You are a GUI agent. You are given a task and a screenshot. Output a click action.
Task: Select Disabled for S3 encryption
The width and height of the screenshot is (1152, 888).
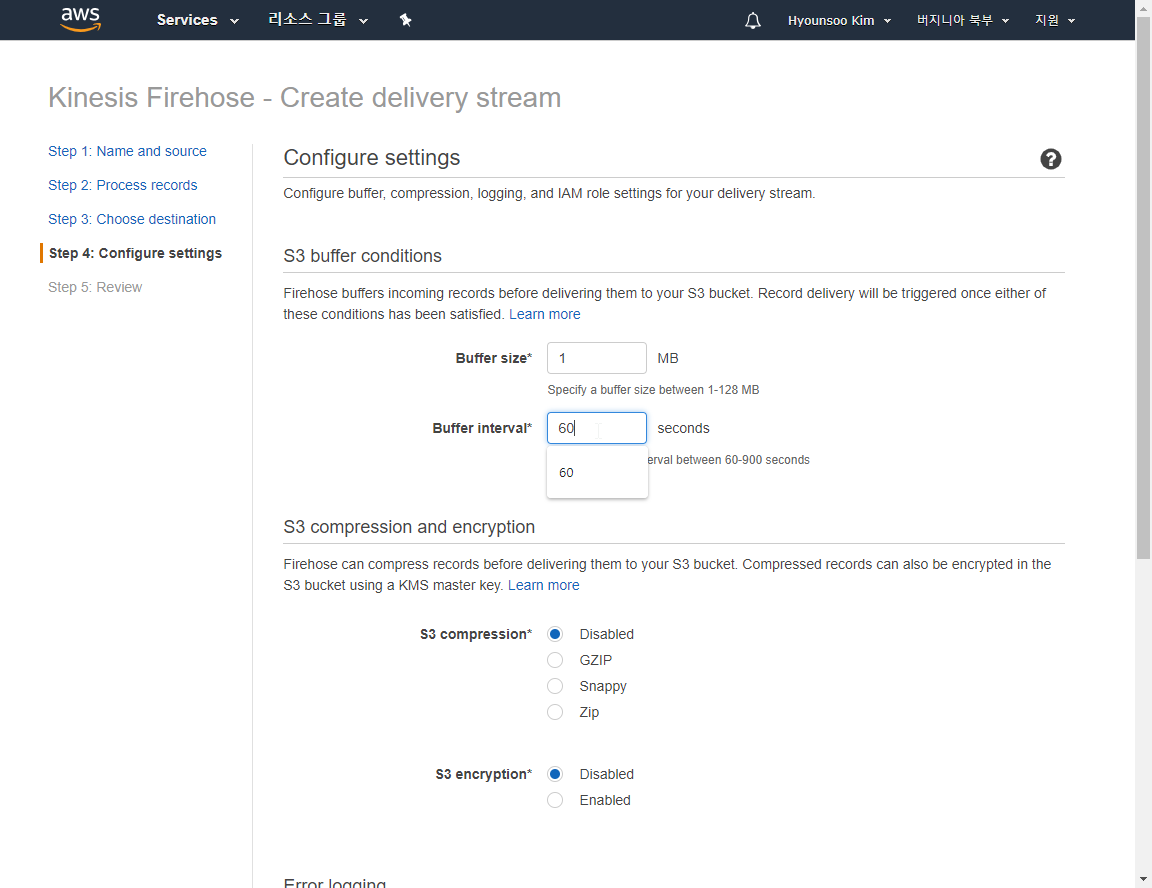coord(555,774)
